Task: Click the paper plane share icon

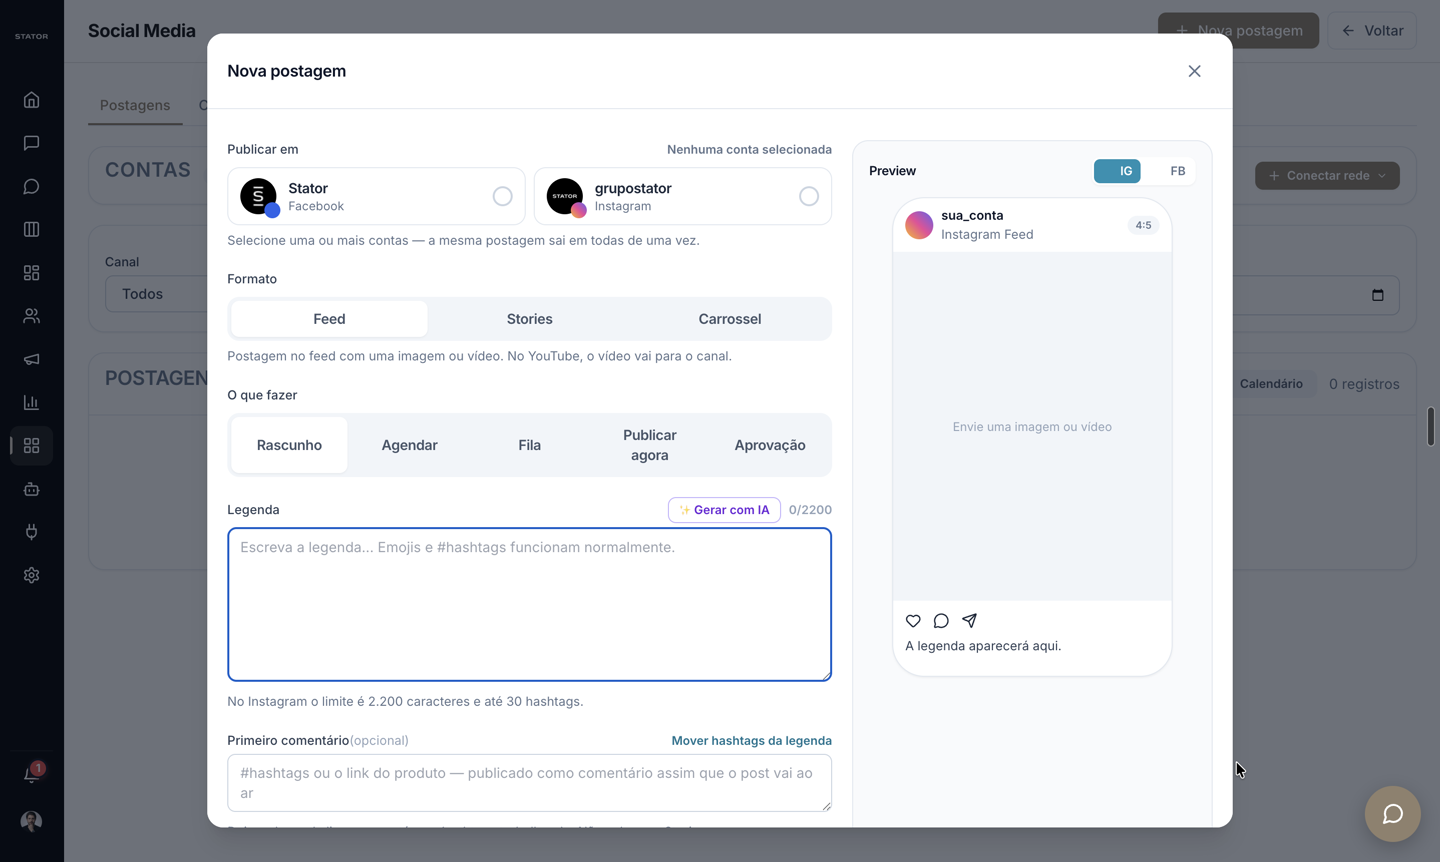Action: pyautogui.click(x=969, y=621)
